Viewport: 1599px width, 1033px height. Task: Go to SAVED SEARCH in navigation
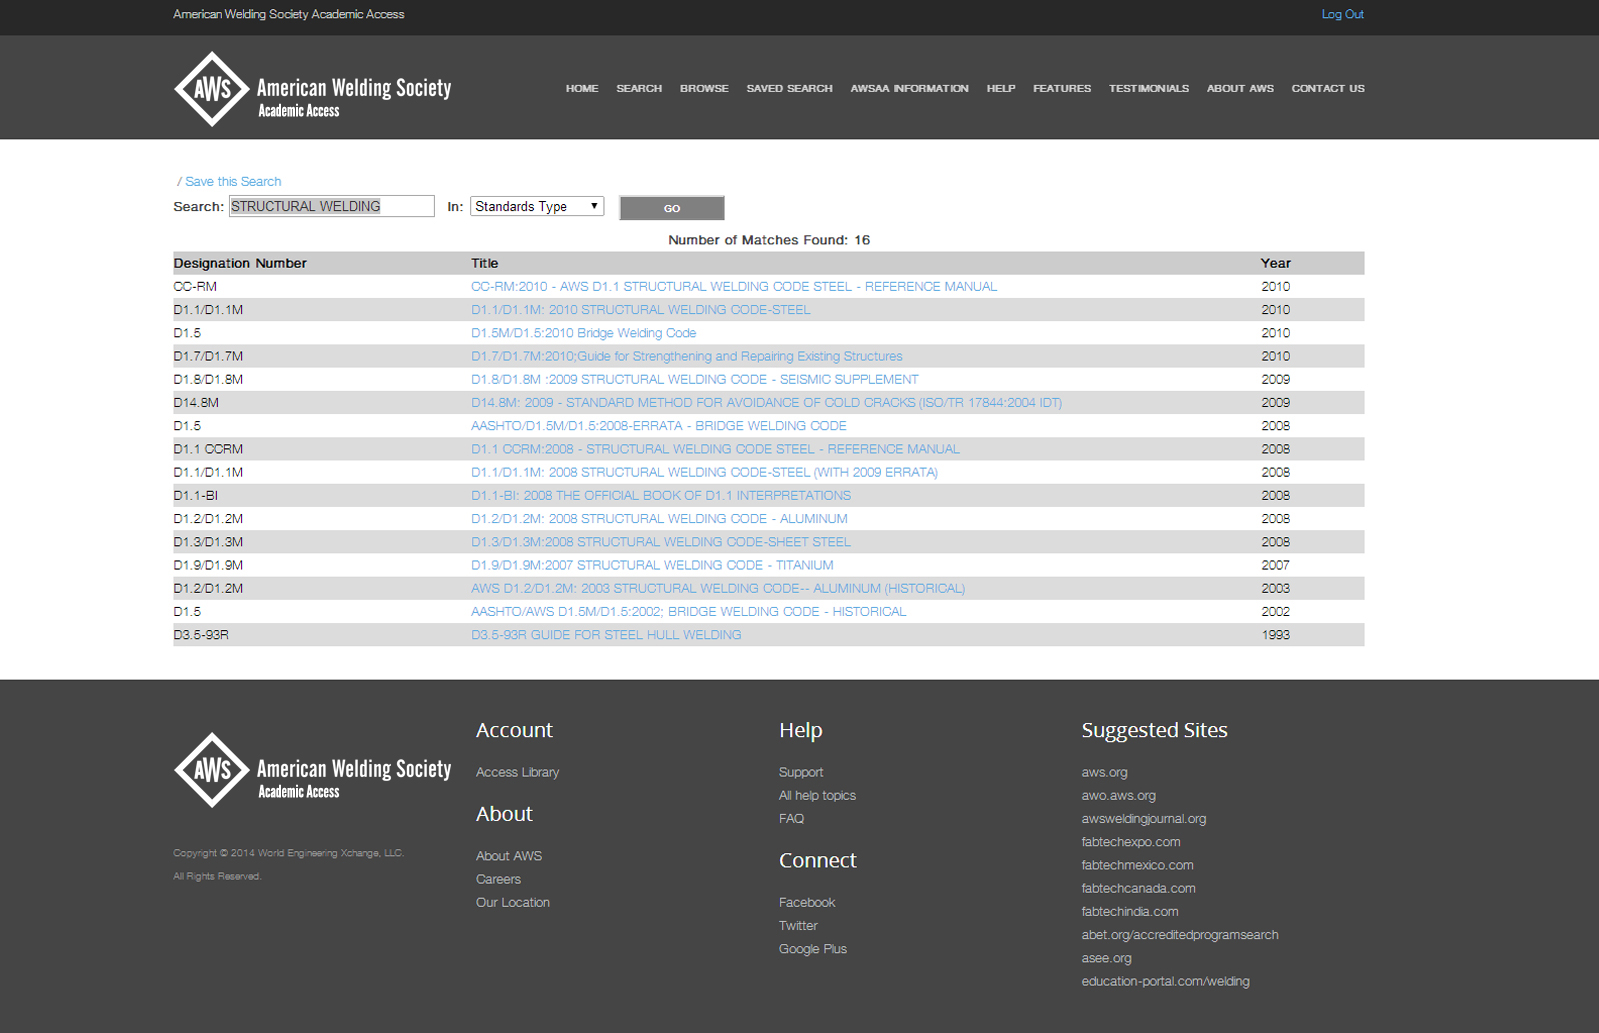[x=789, y=89]
